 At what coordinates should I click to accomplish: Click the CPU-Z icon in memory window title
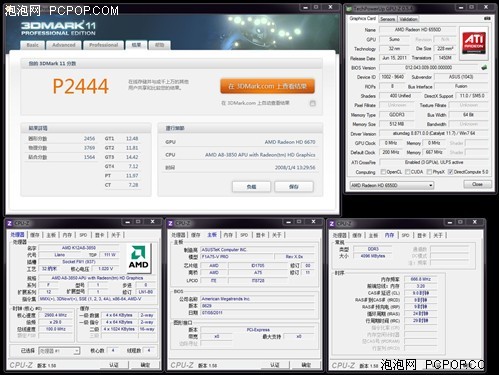[332, 223]
